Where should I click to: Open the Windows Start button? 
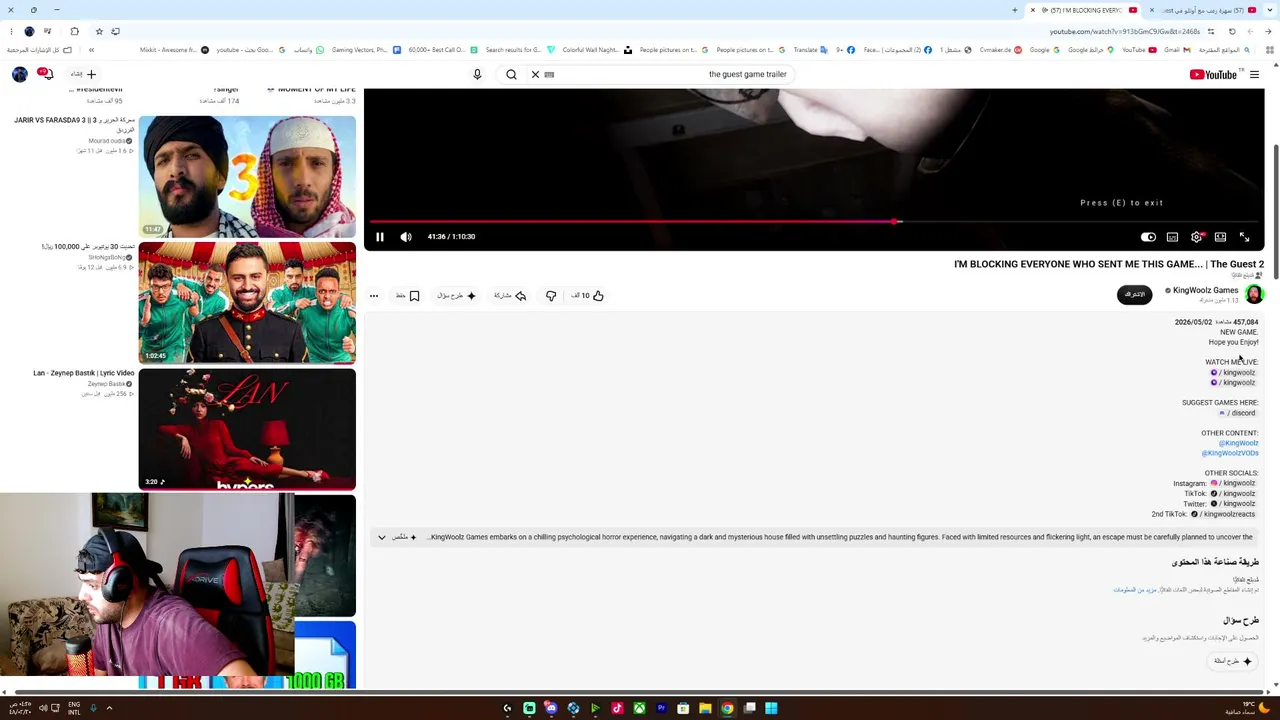(x=771, y=708)
